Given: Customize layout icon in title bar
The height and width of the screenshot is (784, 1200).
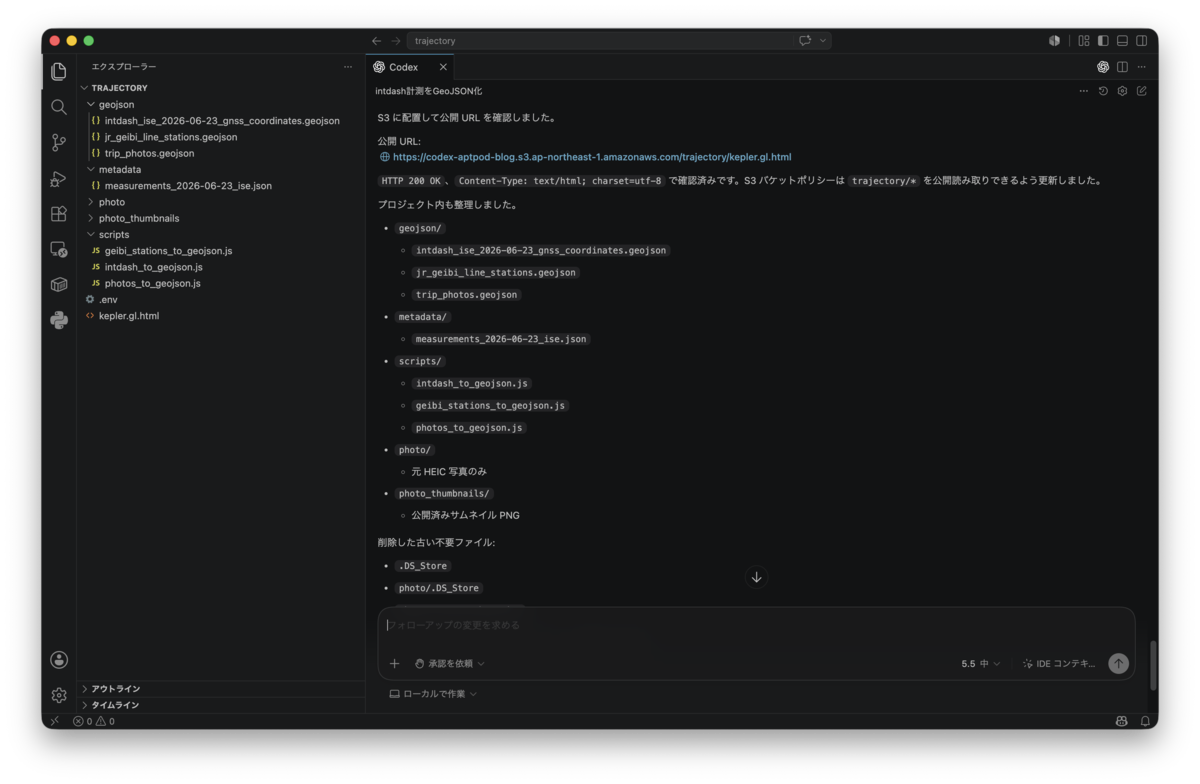Looking at the screenshot, I should [x=1084, y=41].
